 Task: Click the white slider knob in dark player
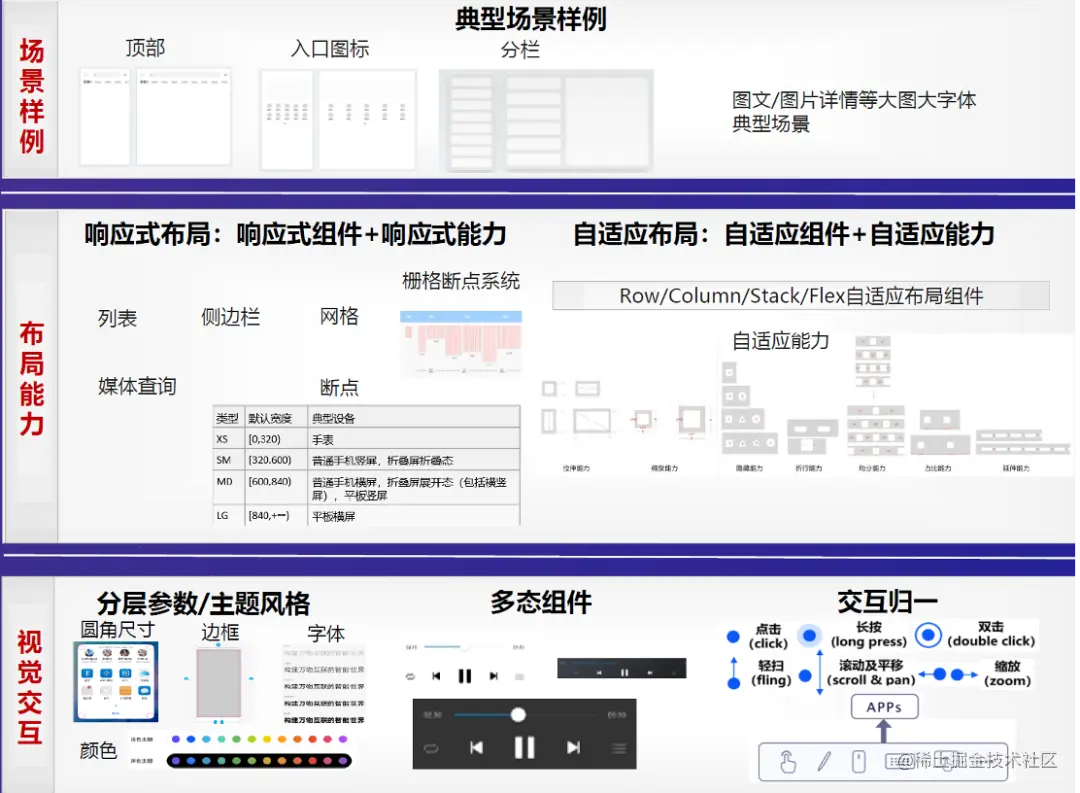[x=518, y=715]
